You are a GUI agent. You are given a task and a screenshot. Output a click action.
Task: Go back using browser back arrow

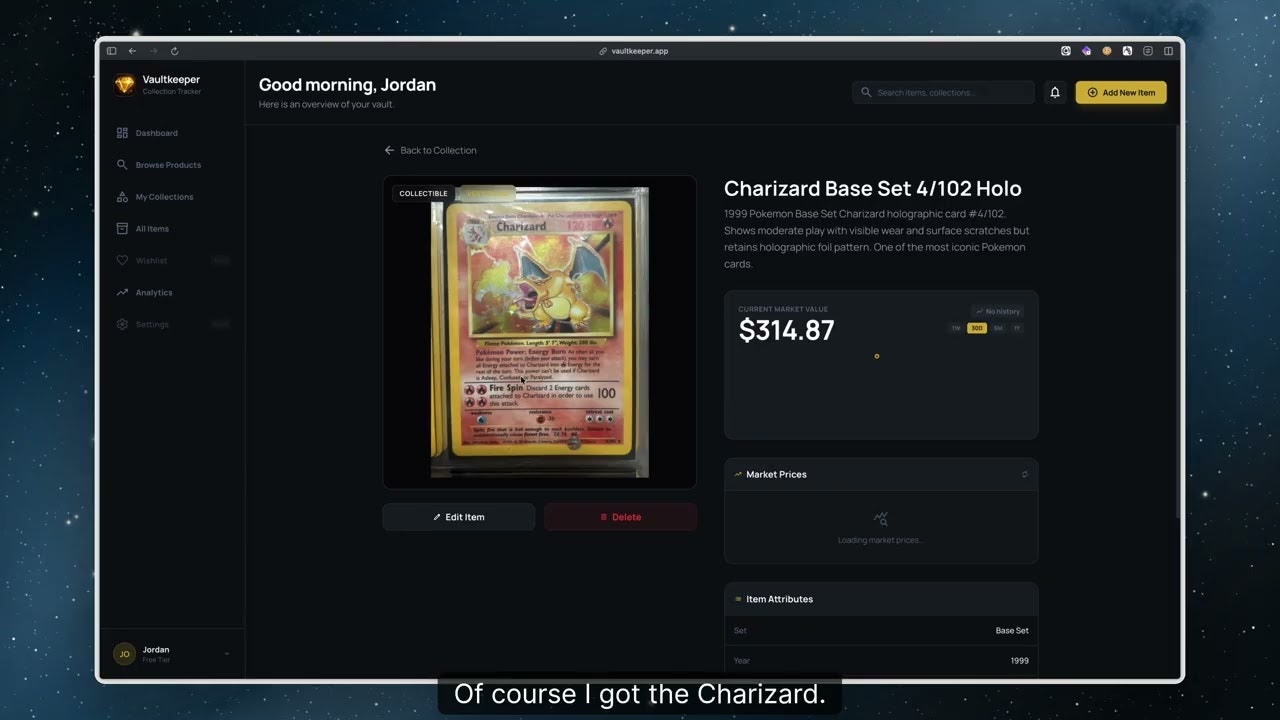pyautogui.click(x=132, y=51)
